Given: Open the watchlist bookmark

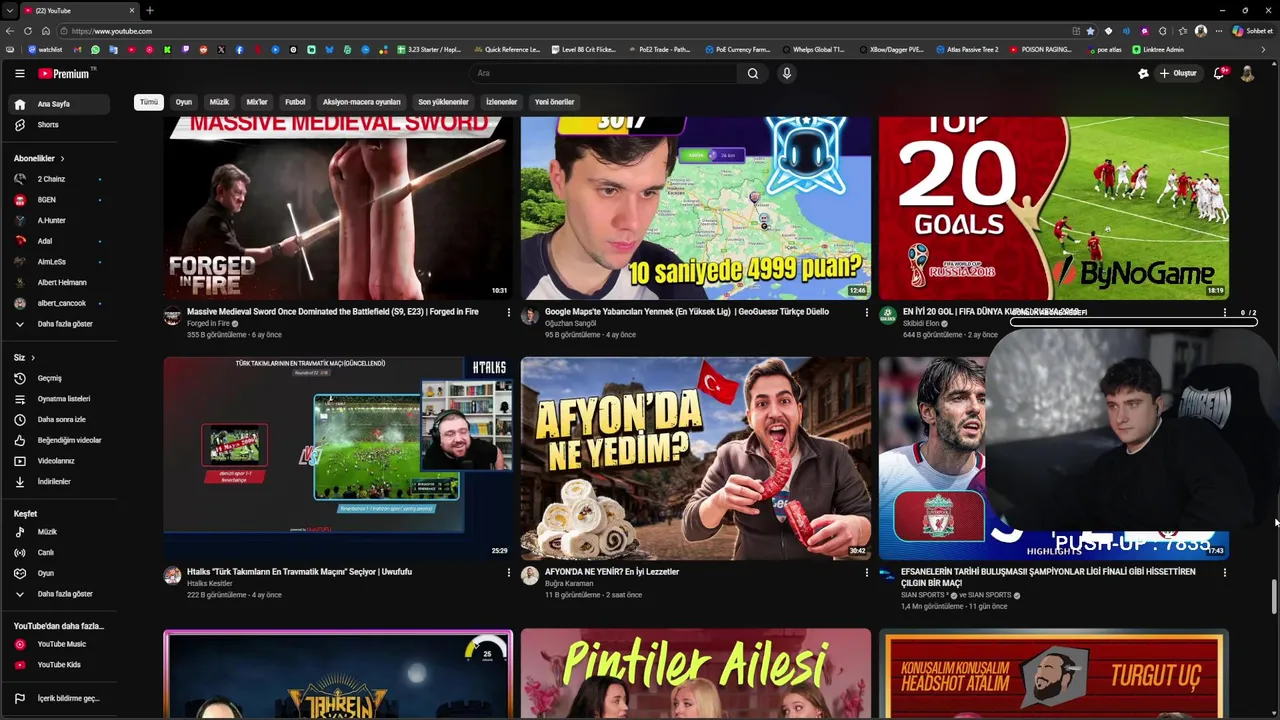Looking at the screenshot, I should coord(45,49).
